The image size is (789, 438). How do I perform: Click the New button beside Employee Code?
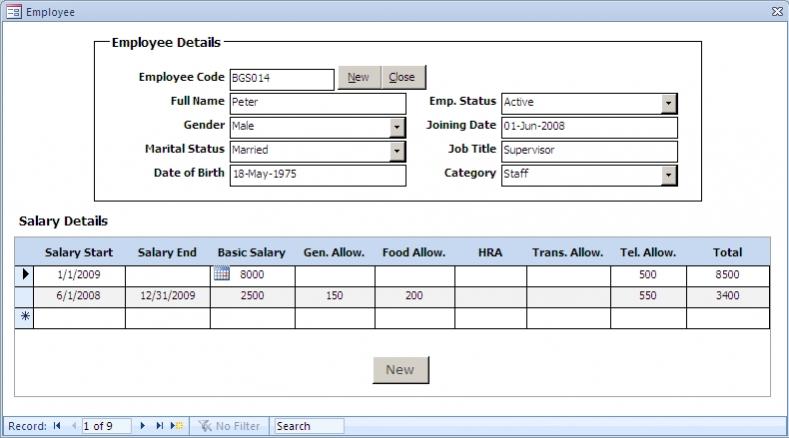[x=359, y=78]
